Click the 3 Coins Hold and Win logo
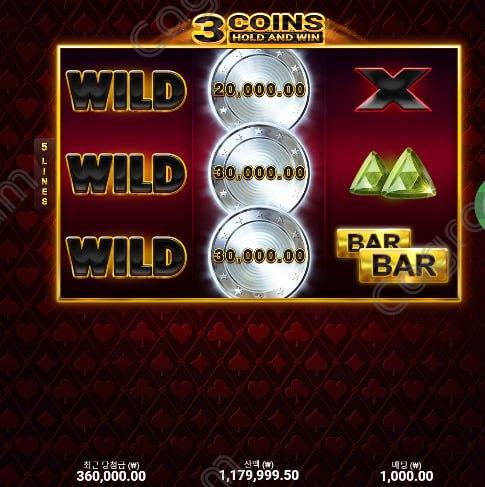Viewport: 485px width, 487px height. [x=259, y=29]
